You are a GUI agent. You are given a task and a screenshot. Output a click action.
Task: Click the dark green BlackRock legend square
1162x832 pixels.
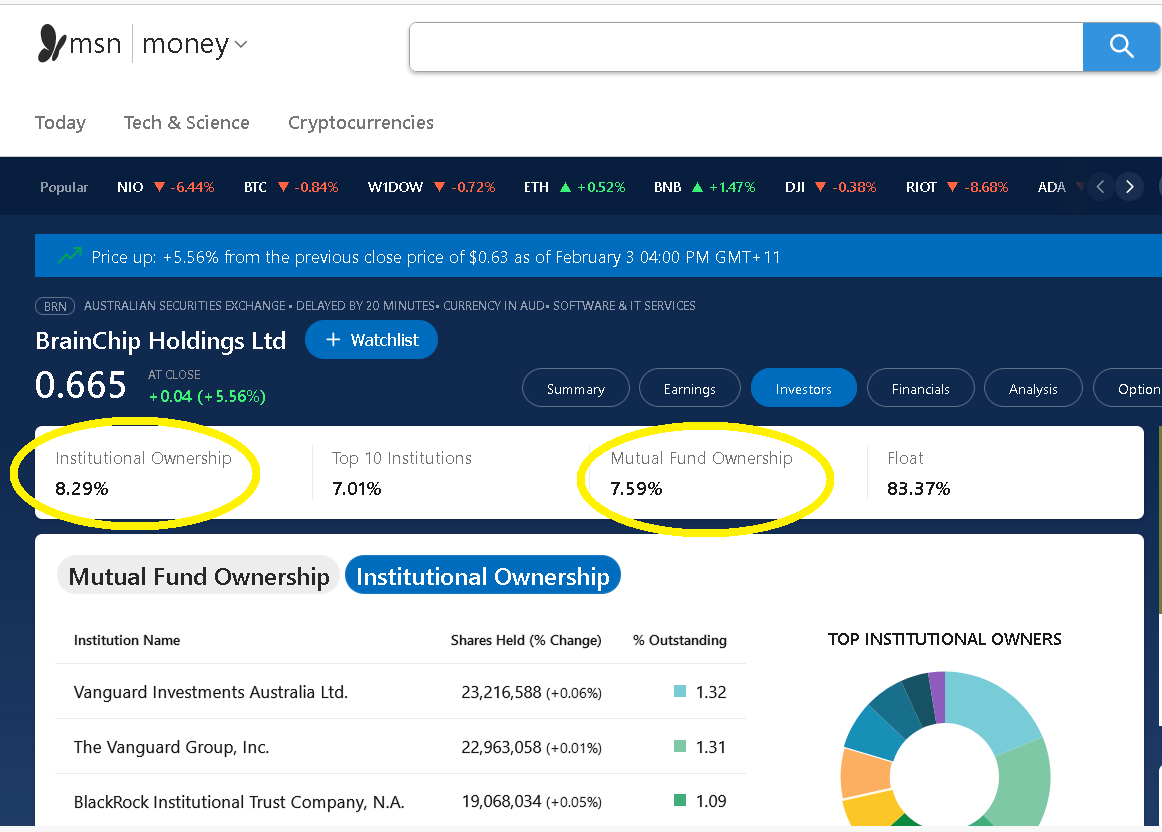680,801
